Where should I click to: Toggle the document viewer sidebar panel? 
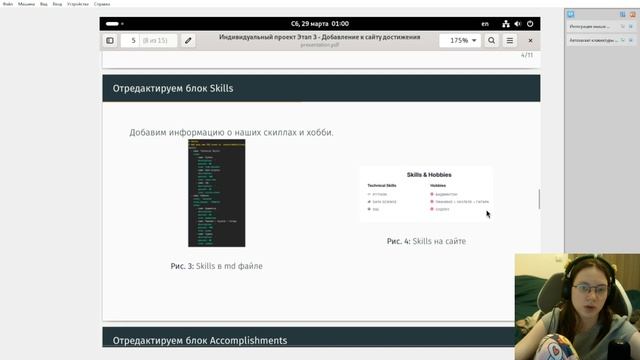[110, 40]
